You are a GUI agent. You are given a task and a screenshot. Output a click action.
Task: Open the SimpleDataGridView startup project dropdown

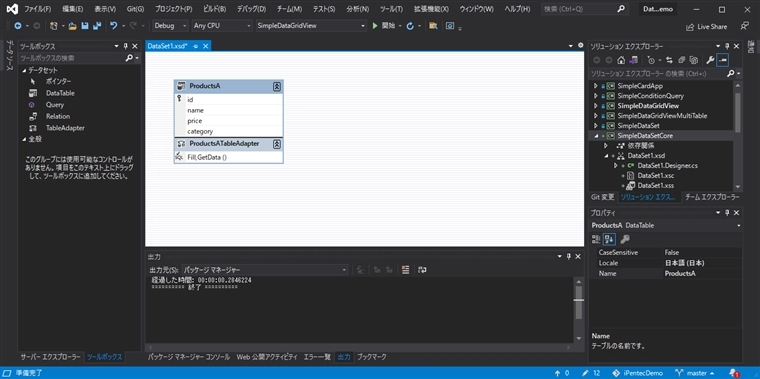coord(311,26)
